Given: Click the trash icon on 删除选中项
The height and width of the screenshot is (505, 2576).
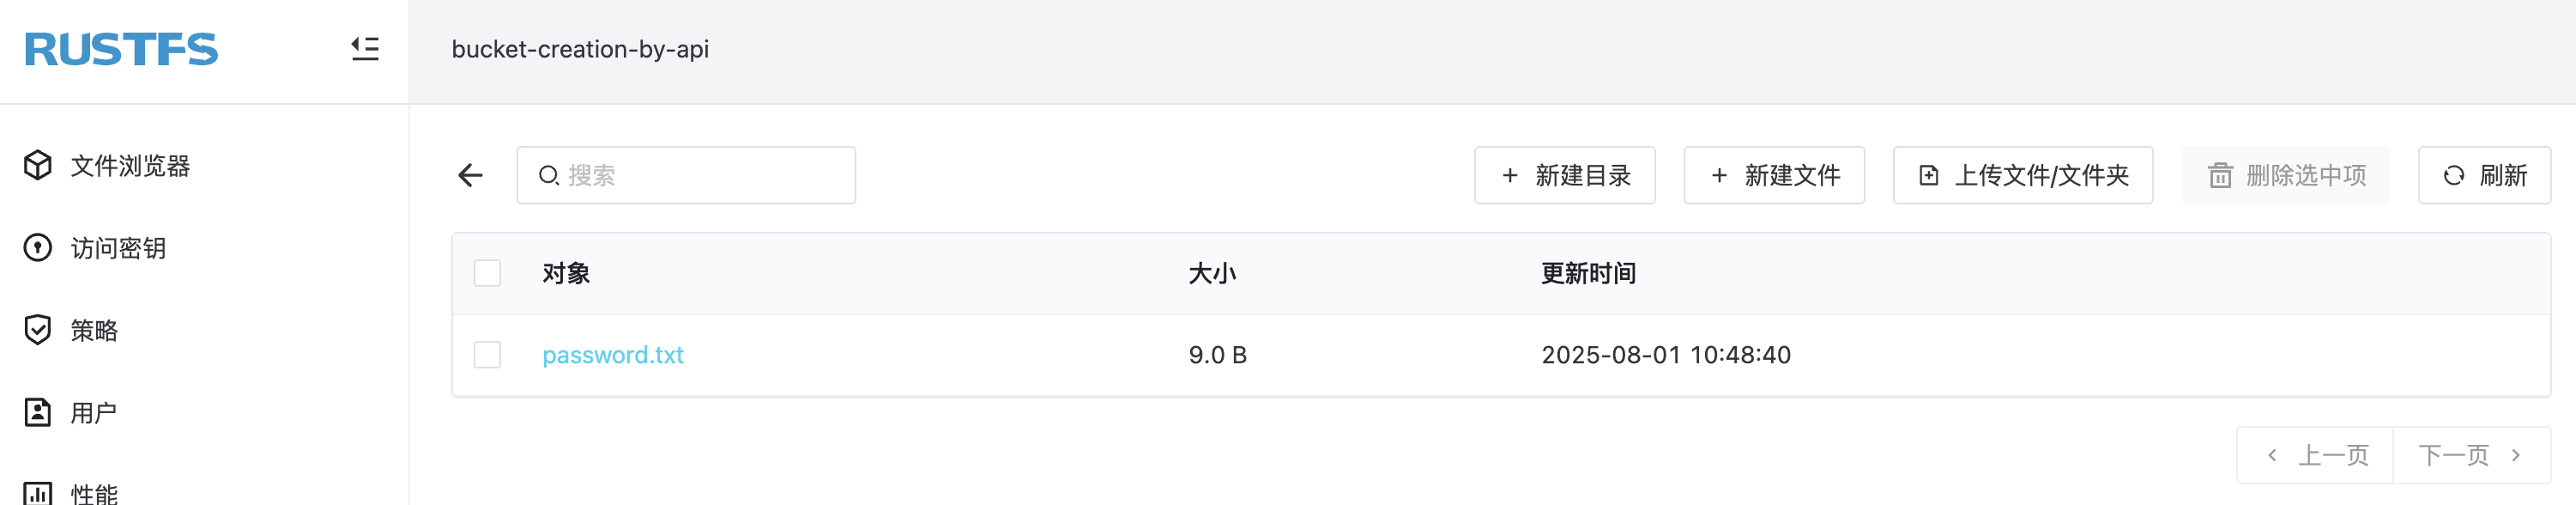Looking at the screenshot, I should pyautogui.click(x=2218, y=175).
